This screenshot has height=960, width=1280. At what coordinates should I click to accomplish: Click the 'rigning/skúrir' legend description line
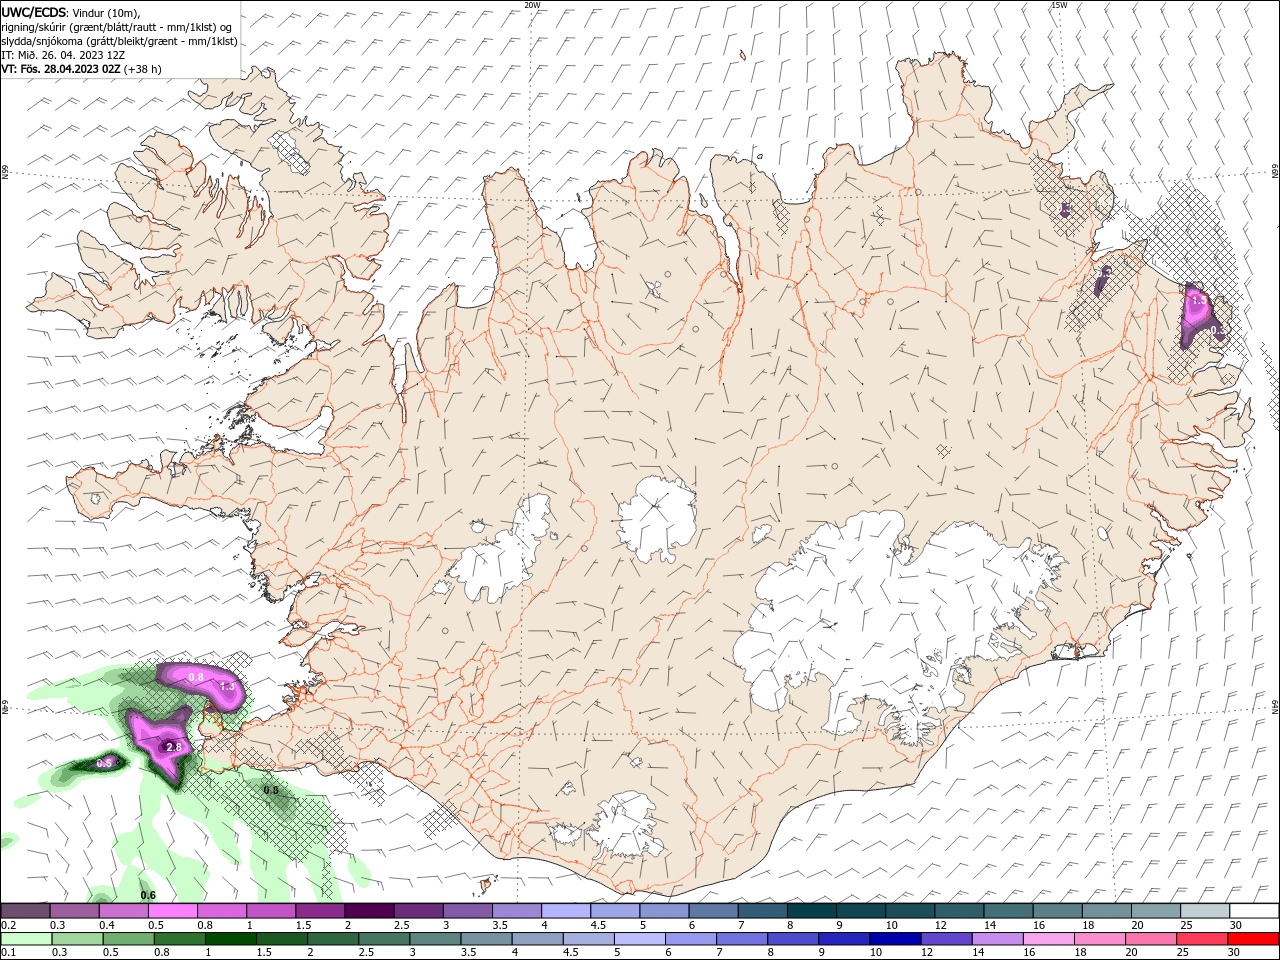pyautogui.click(x=117, y=27)
